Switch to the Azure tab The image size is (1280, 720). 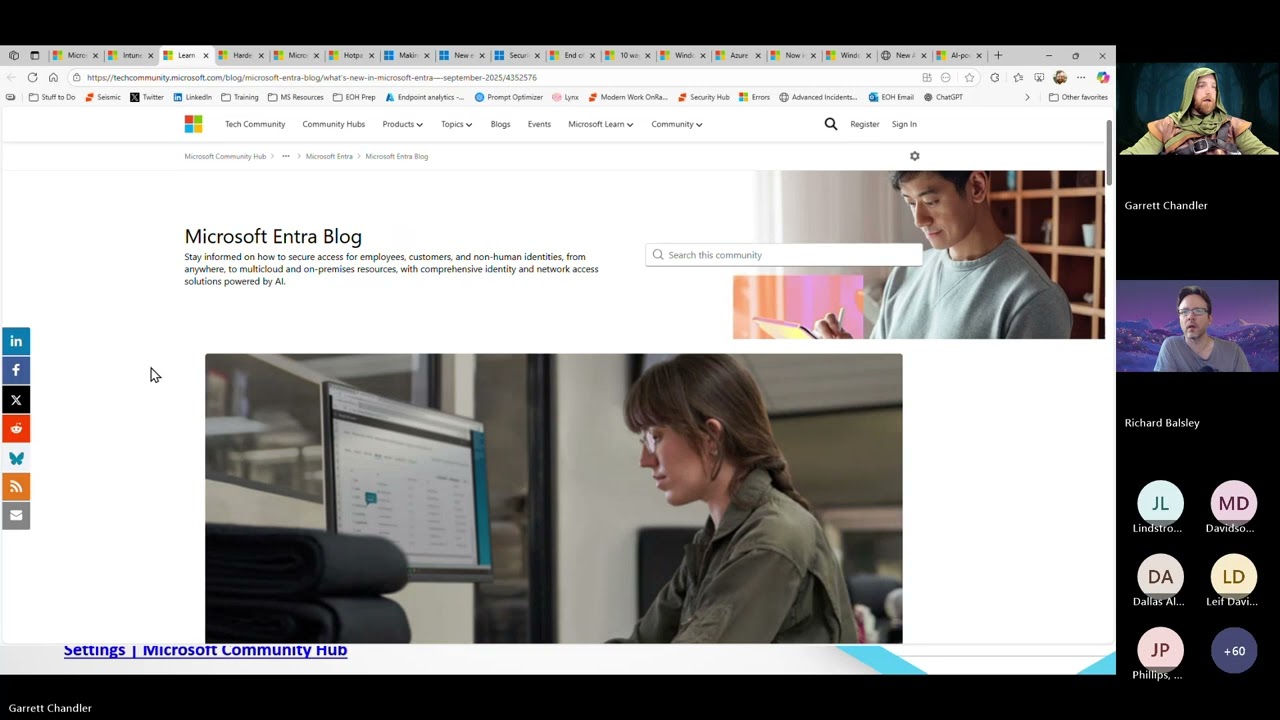pos(737,55)
